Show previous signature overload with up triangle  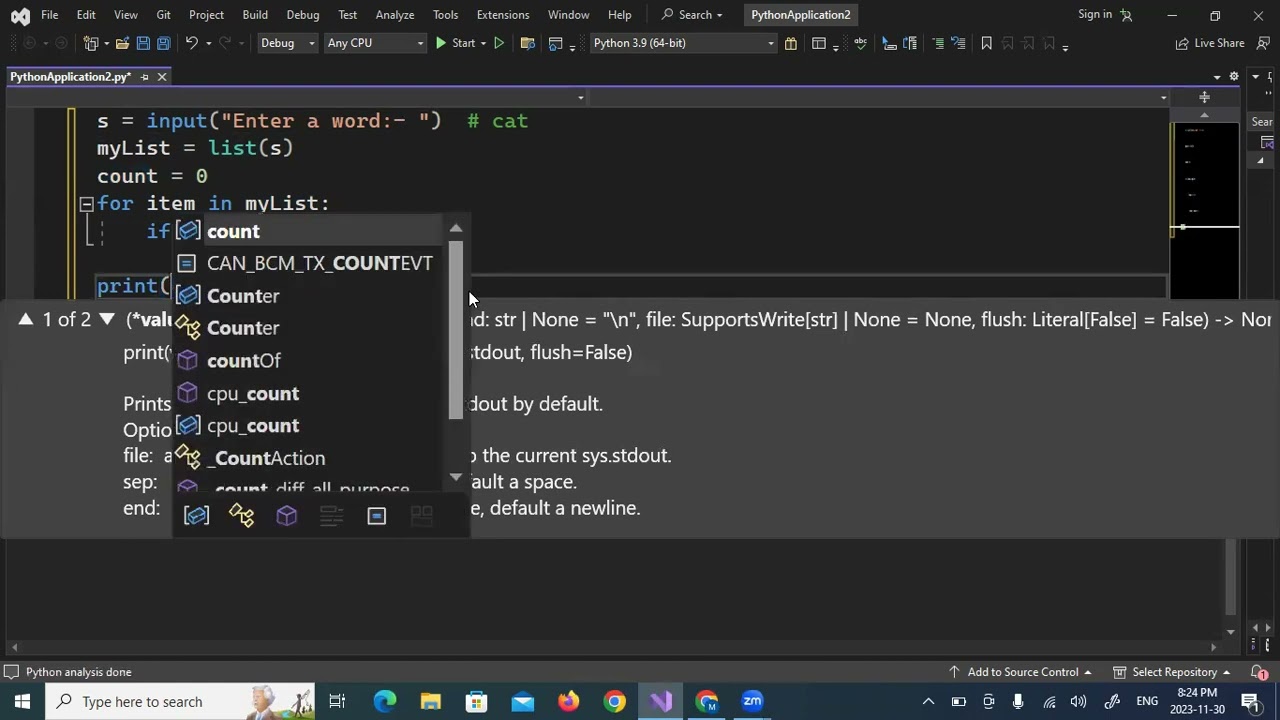tap(26, 319)
